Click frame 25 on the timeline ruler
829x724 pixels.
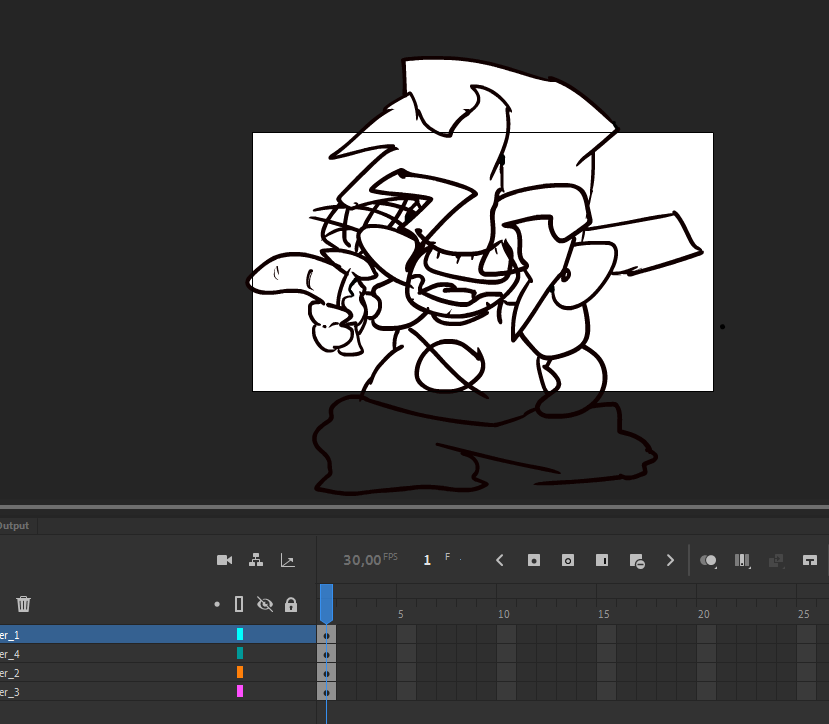click(x=803, y=614)
